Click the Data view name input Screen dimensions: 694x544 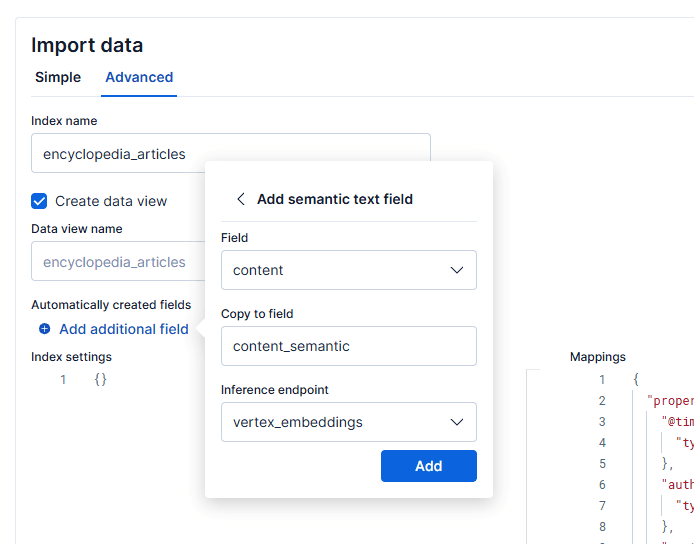point(115,262)
